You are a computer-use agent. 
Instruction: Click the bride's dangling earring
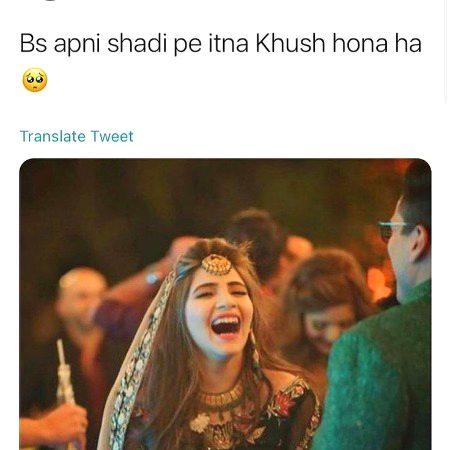pos(255,355)
